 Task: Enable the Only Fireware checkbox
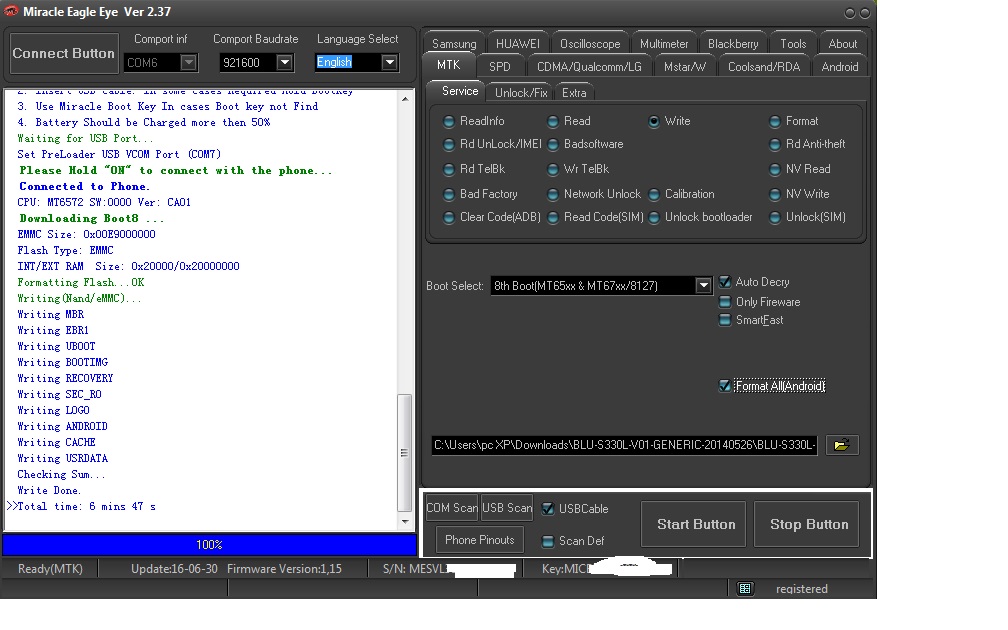[x=724, y=302]
